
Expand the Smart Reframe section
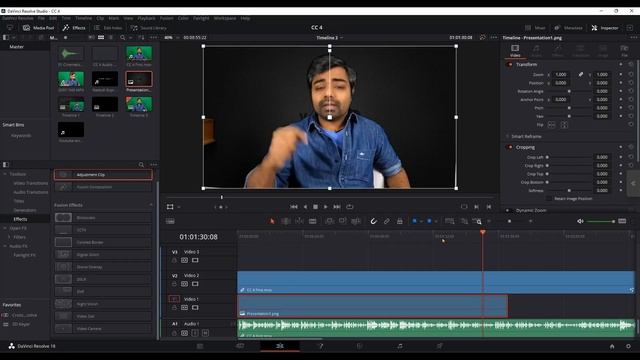(x=526, y=136)
